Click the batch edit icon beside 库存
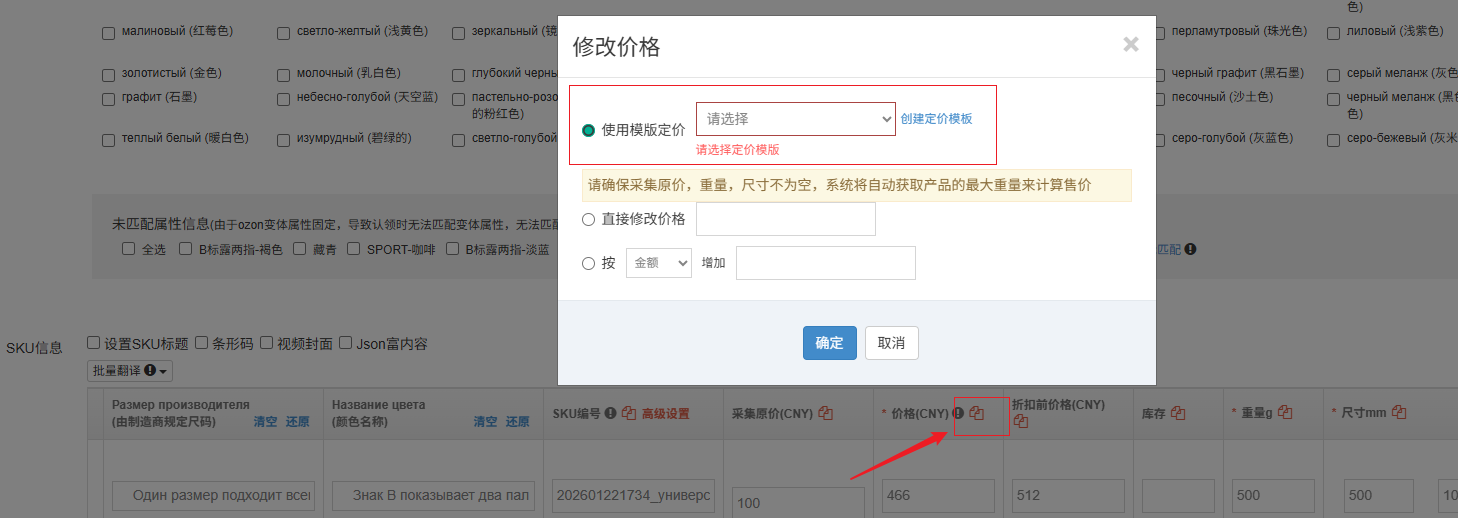The width and height of the screenshot is (1458, 518). (x=1178, y=413)
